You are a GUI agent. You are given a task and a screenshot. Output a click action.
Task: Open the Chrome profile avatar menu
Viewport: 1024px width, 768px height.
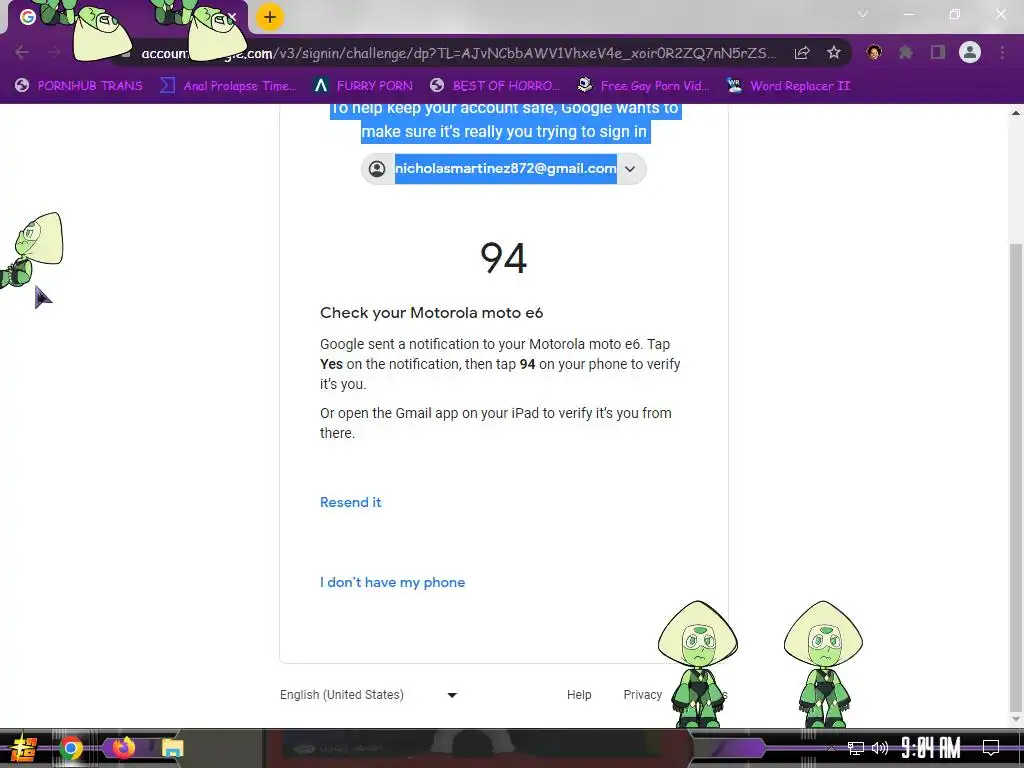click(970, 52)
